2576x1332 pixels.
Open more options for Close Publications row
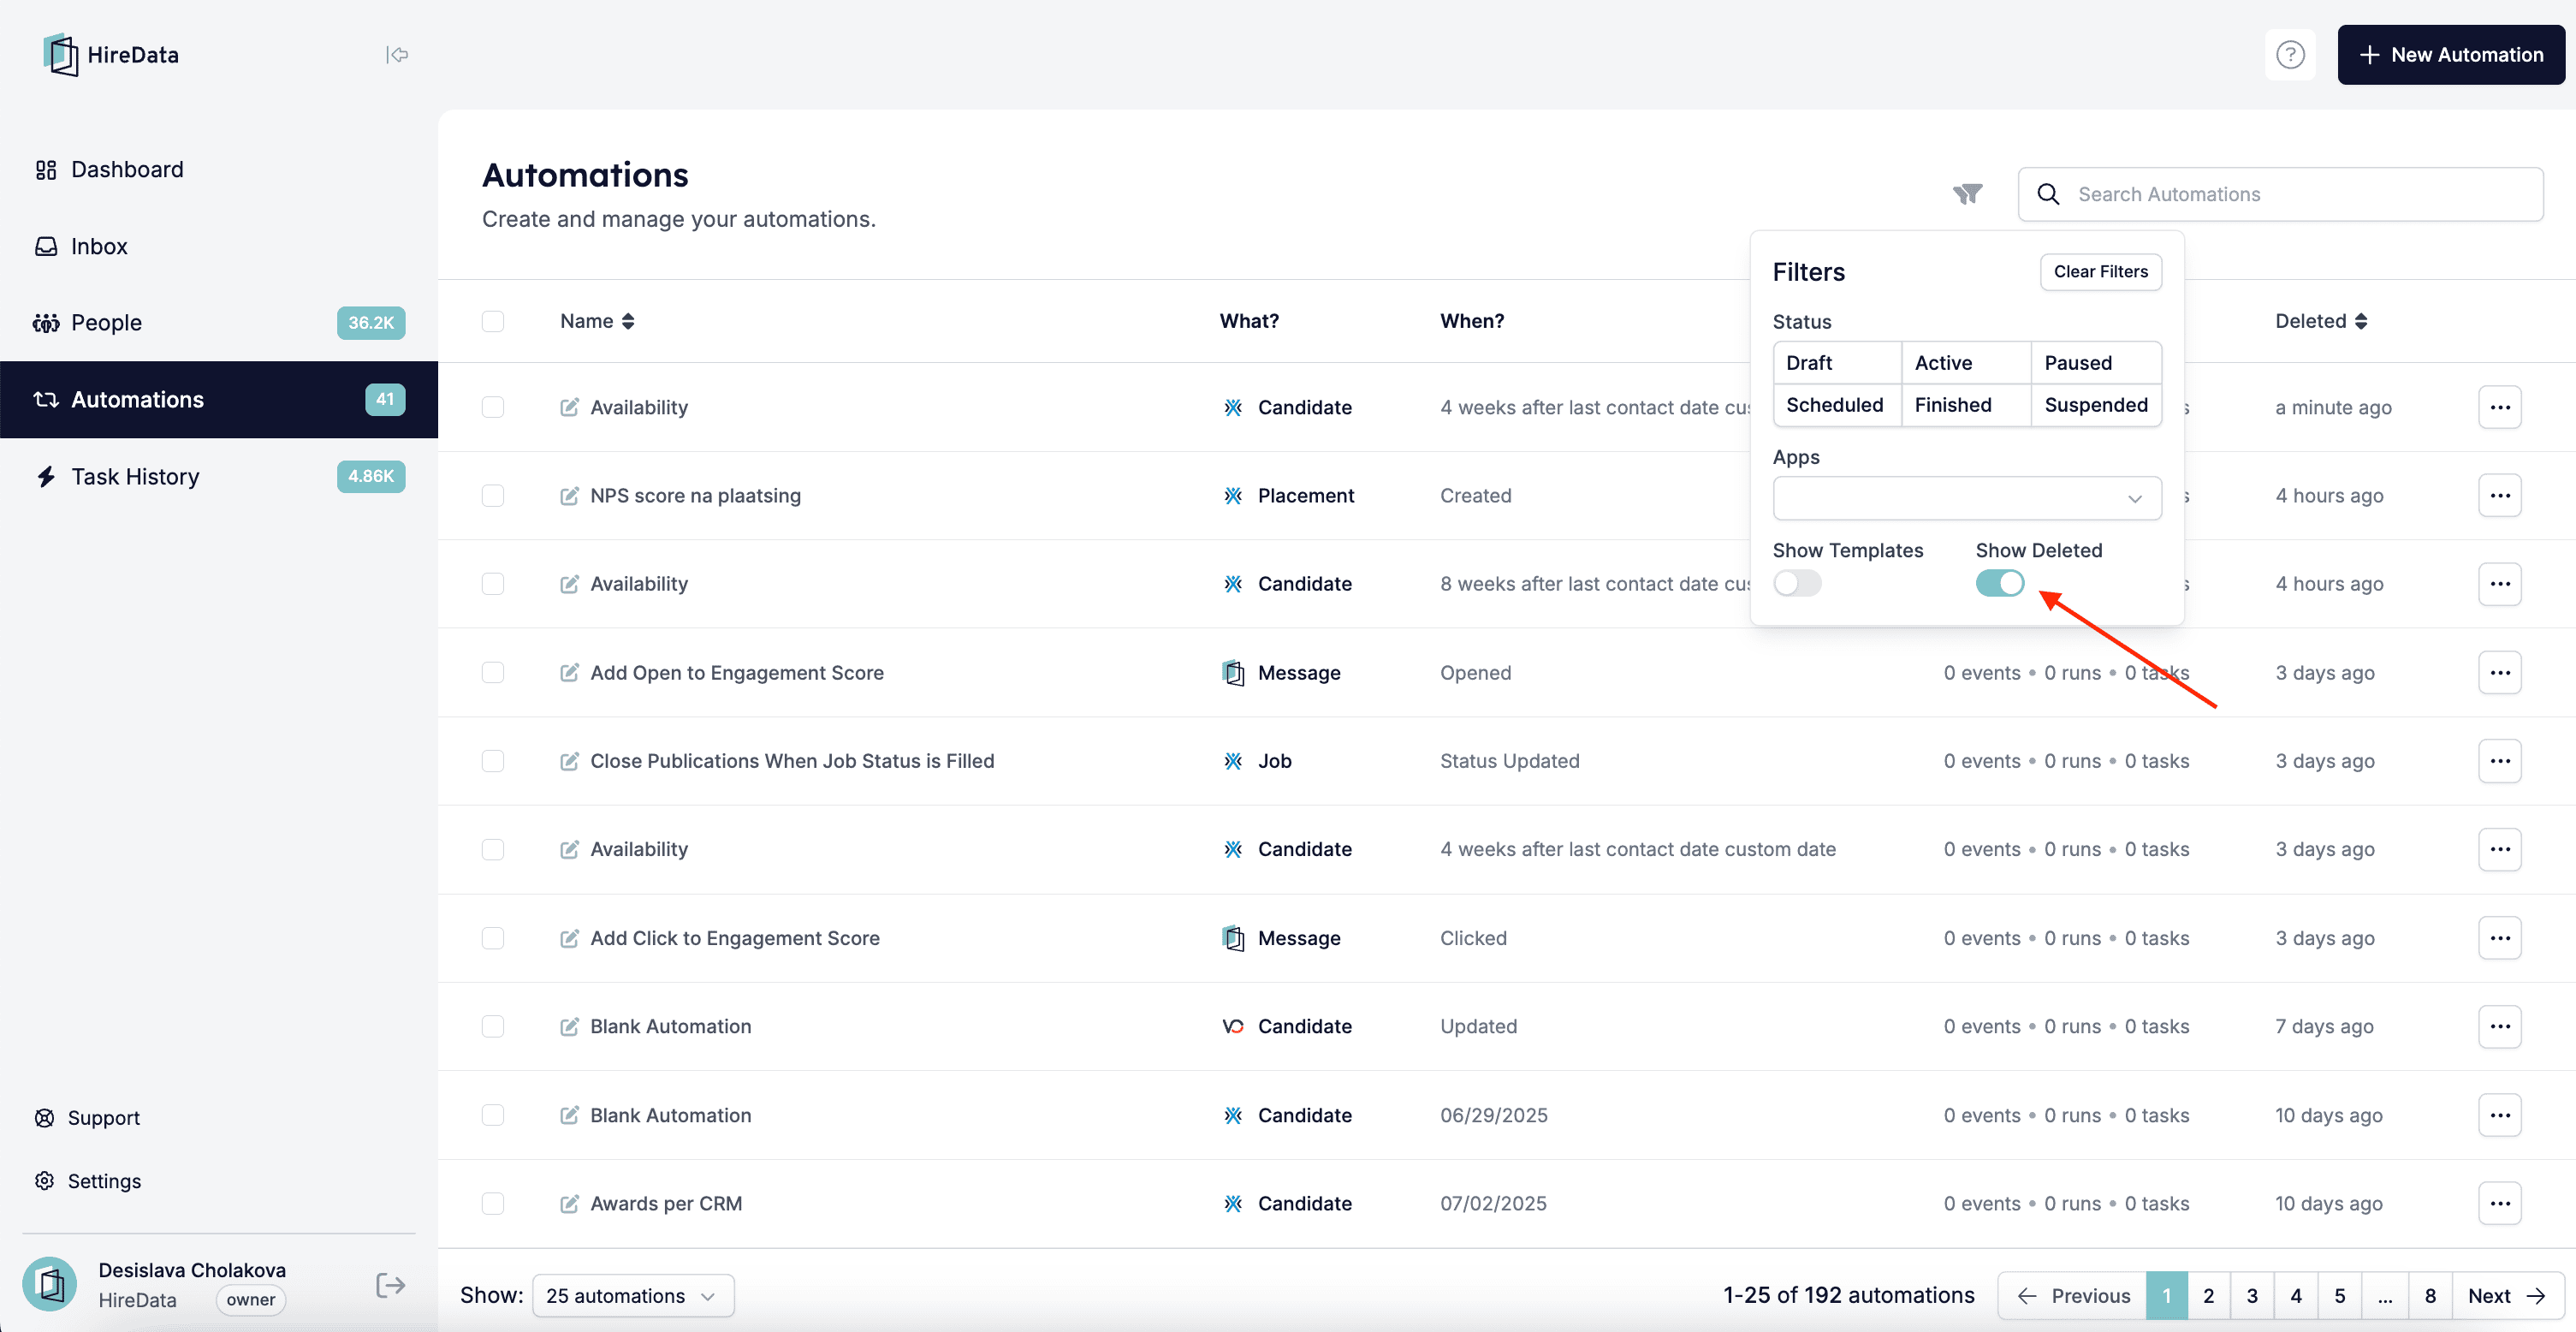(2499, 761)
